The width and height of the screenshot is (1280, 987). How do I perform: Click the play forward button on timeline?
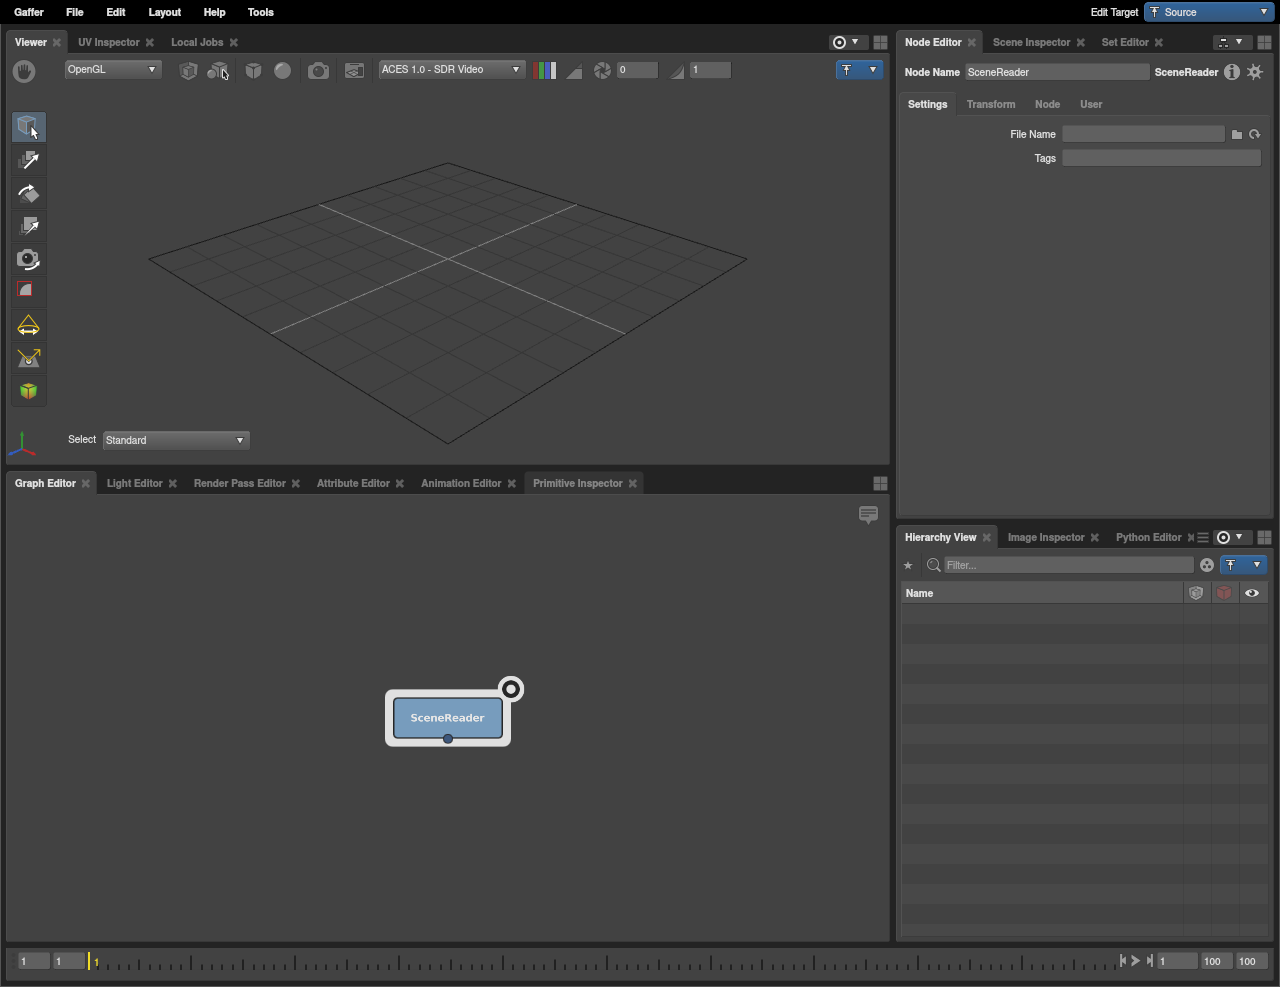coord(1136,961)
